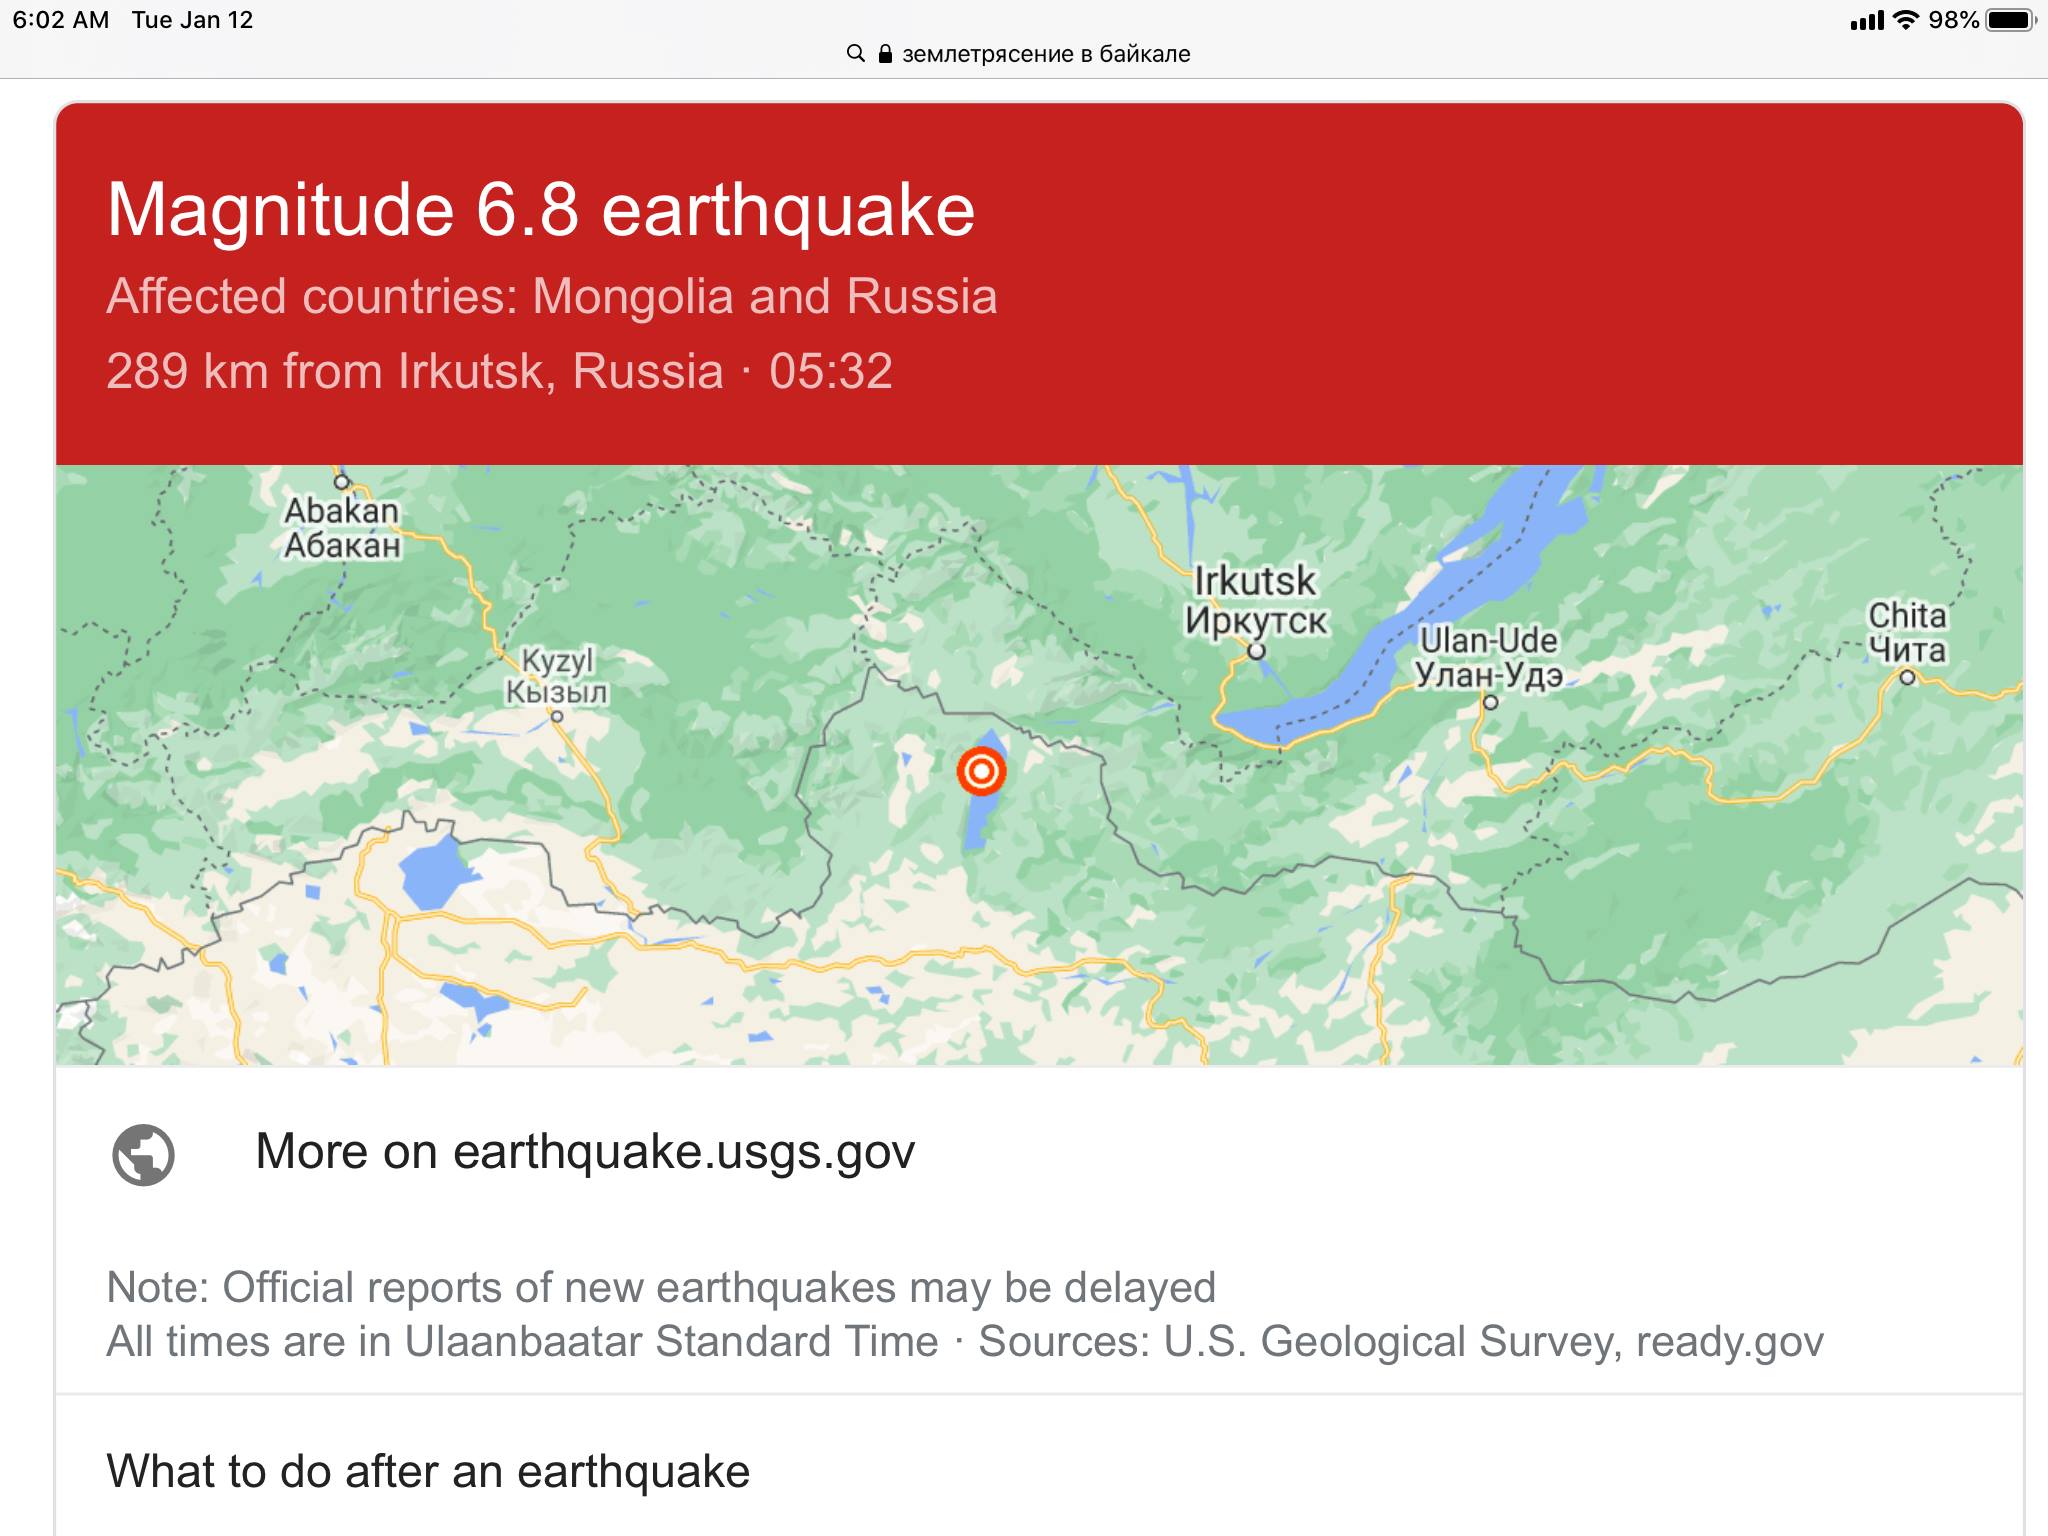Tap the cellular signal bars icon
This screenshot has height=1536, width=2048.
[x=1867, y=20]
